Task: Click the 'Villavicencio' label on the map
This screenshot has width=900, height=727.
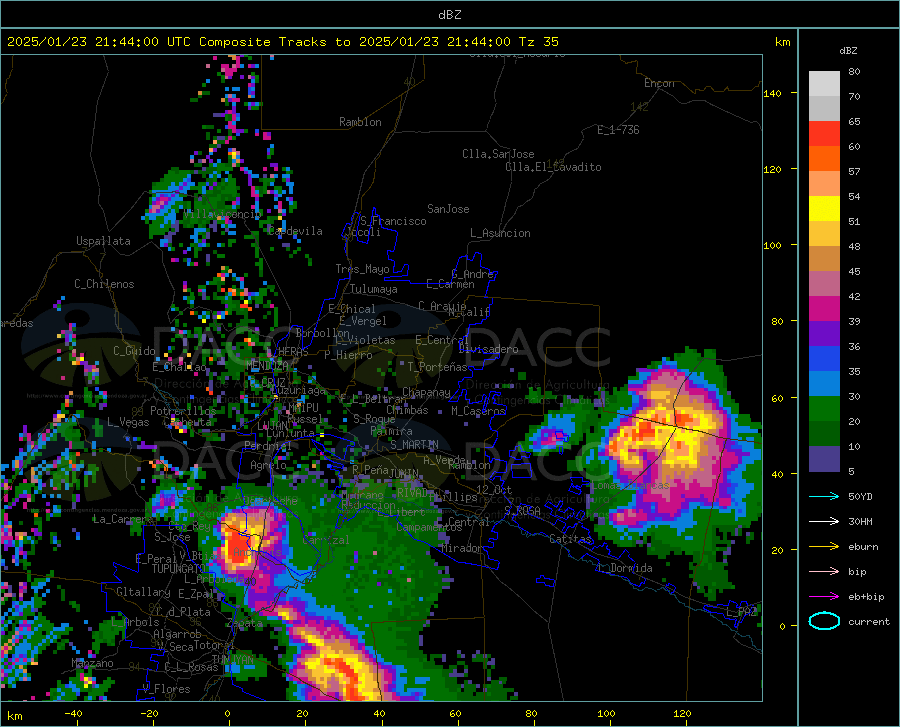Action: pos(223,214)
